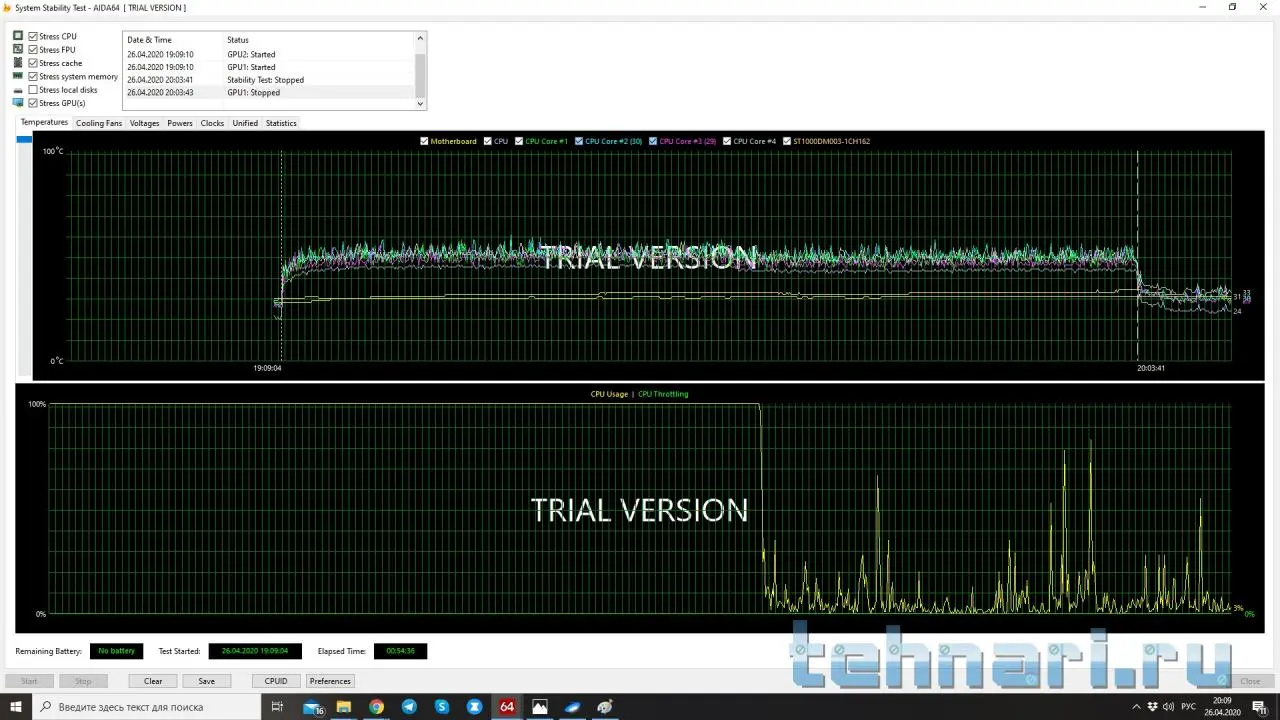Click the Status column header

click(x=318, y=40)
